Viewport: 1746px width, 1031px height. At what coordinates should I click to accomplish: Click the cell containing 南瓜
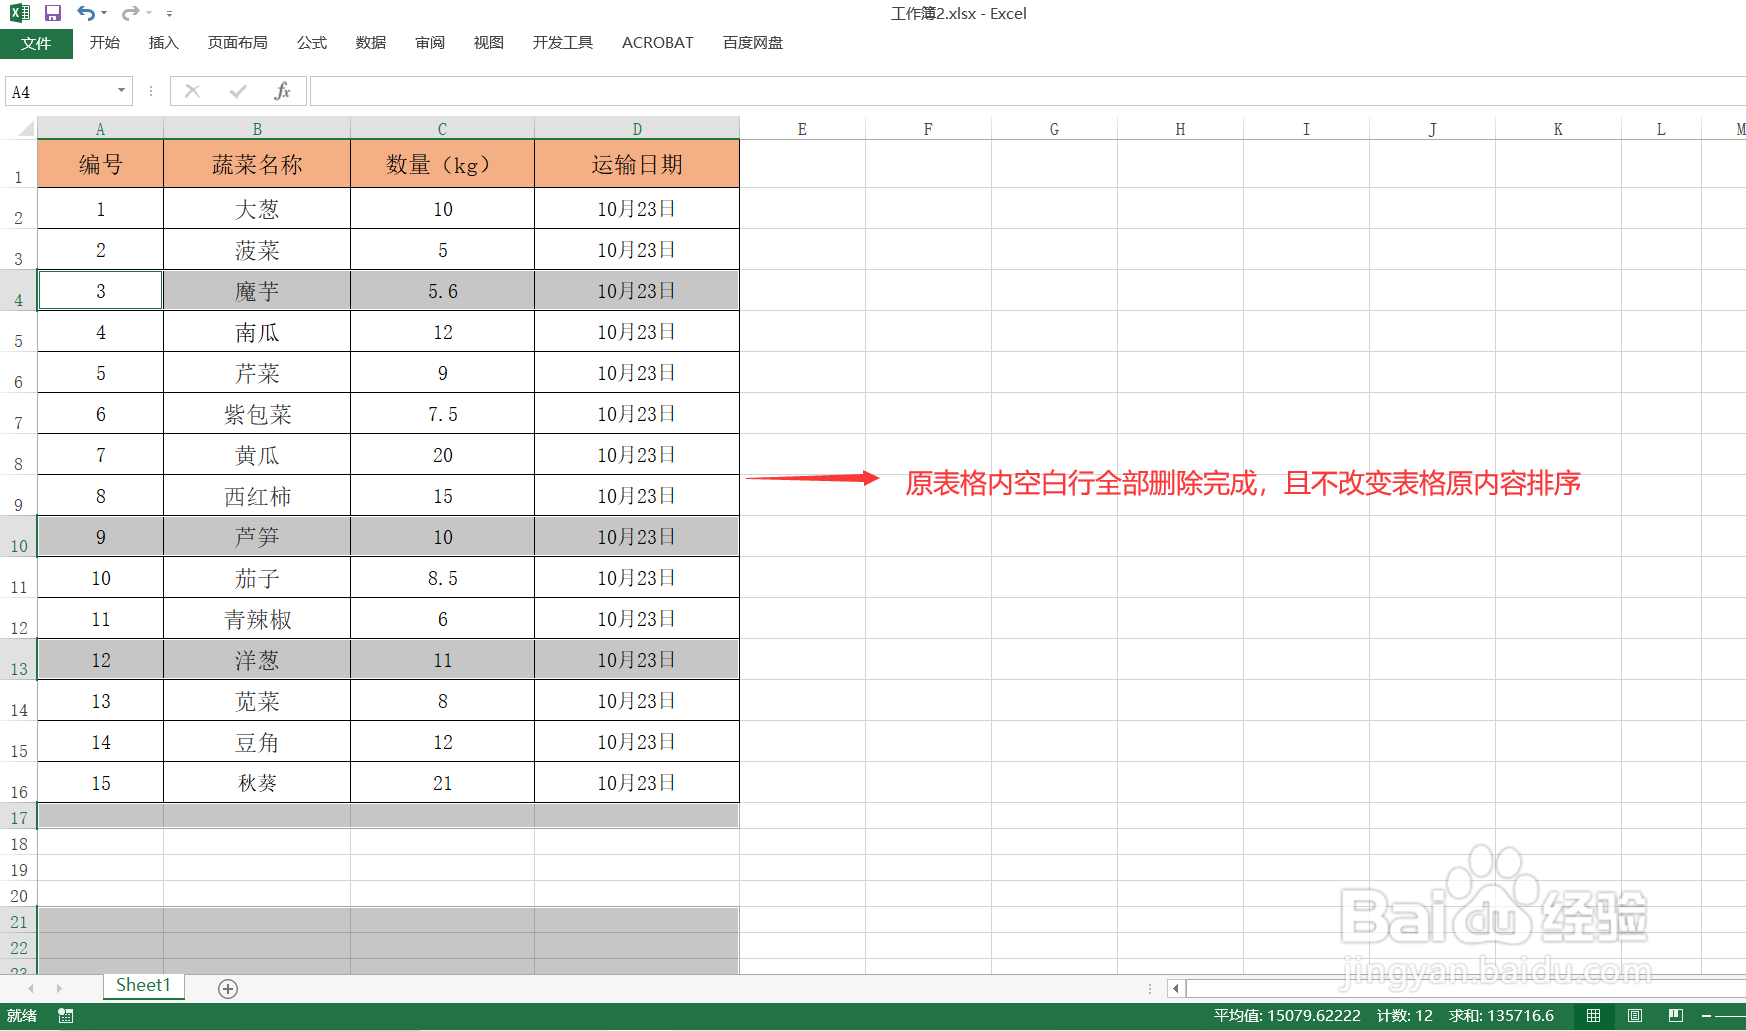point(257,332)
